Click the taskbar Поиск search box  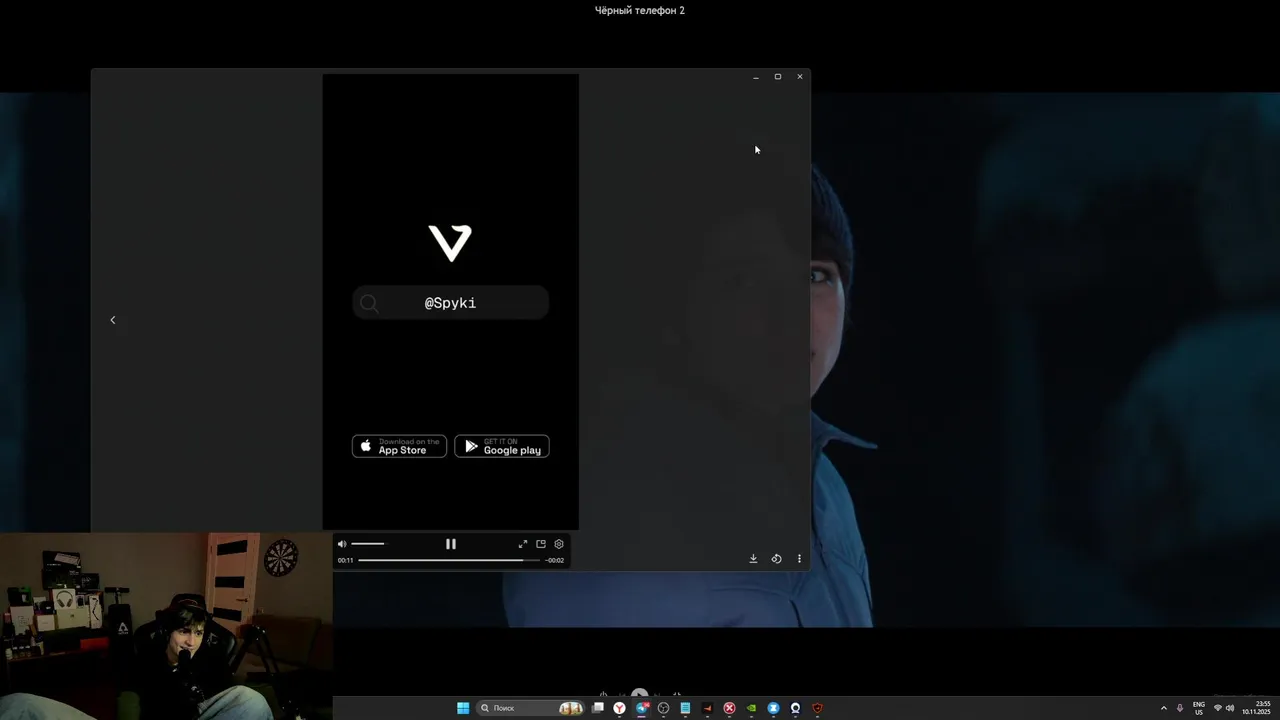(x=530, y=708)
